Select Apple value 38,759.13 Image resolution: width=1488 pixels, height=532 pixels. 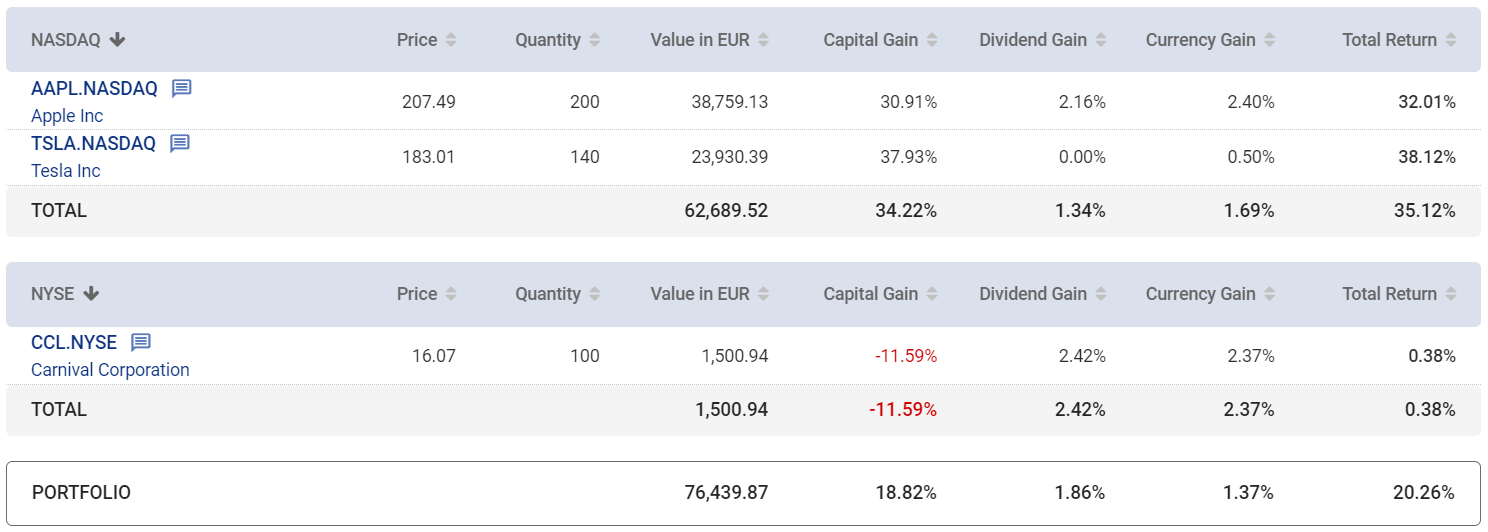point(730,102)
